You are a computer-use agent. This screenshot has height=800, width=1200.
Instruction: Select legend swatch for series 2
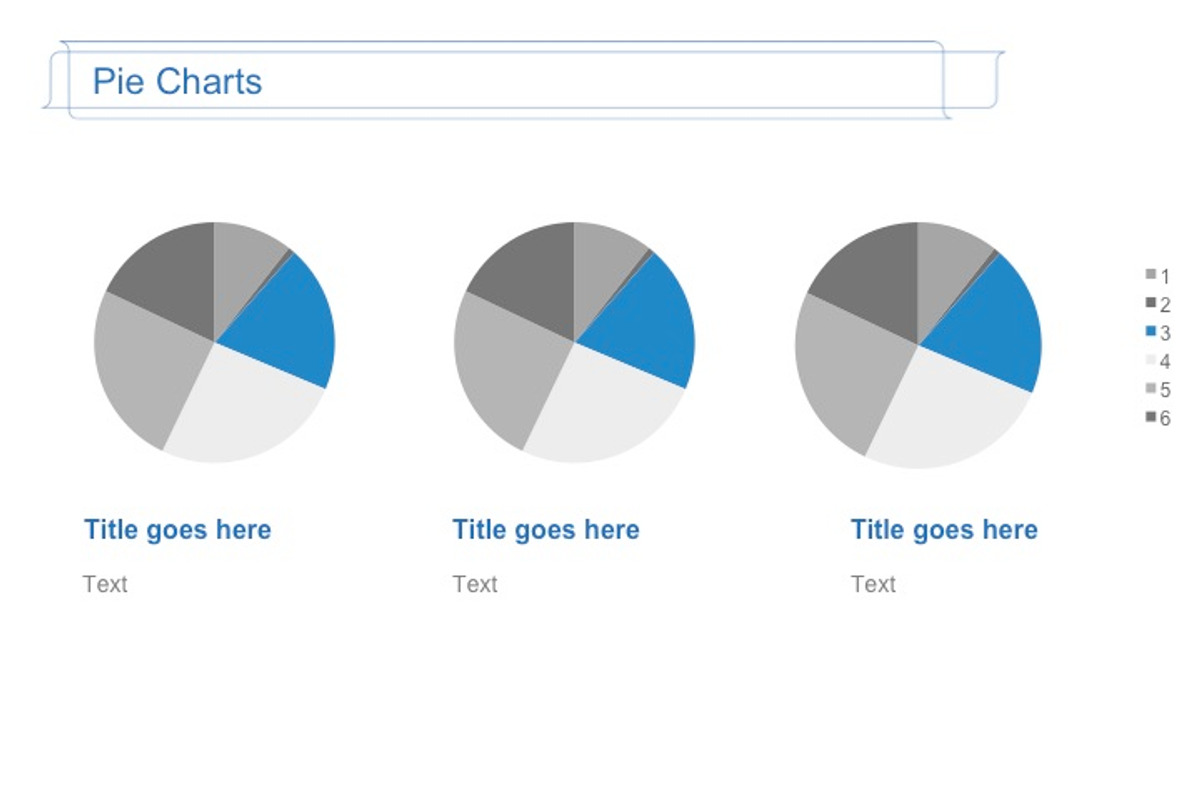(x=1151, y=303)
